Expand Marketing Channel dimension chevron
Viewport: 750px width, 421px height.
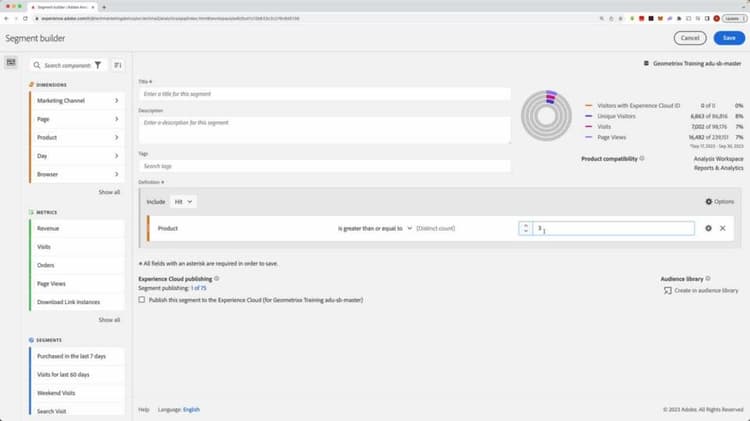click(x=116, y=100)
